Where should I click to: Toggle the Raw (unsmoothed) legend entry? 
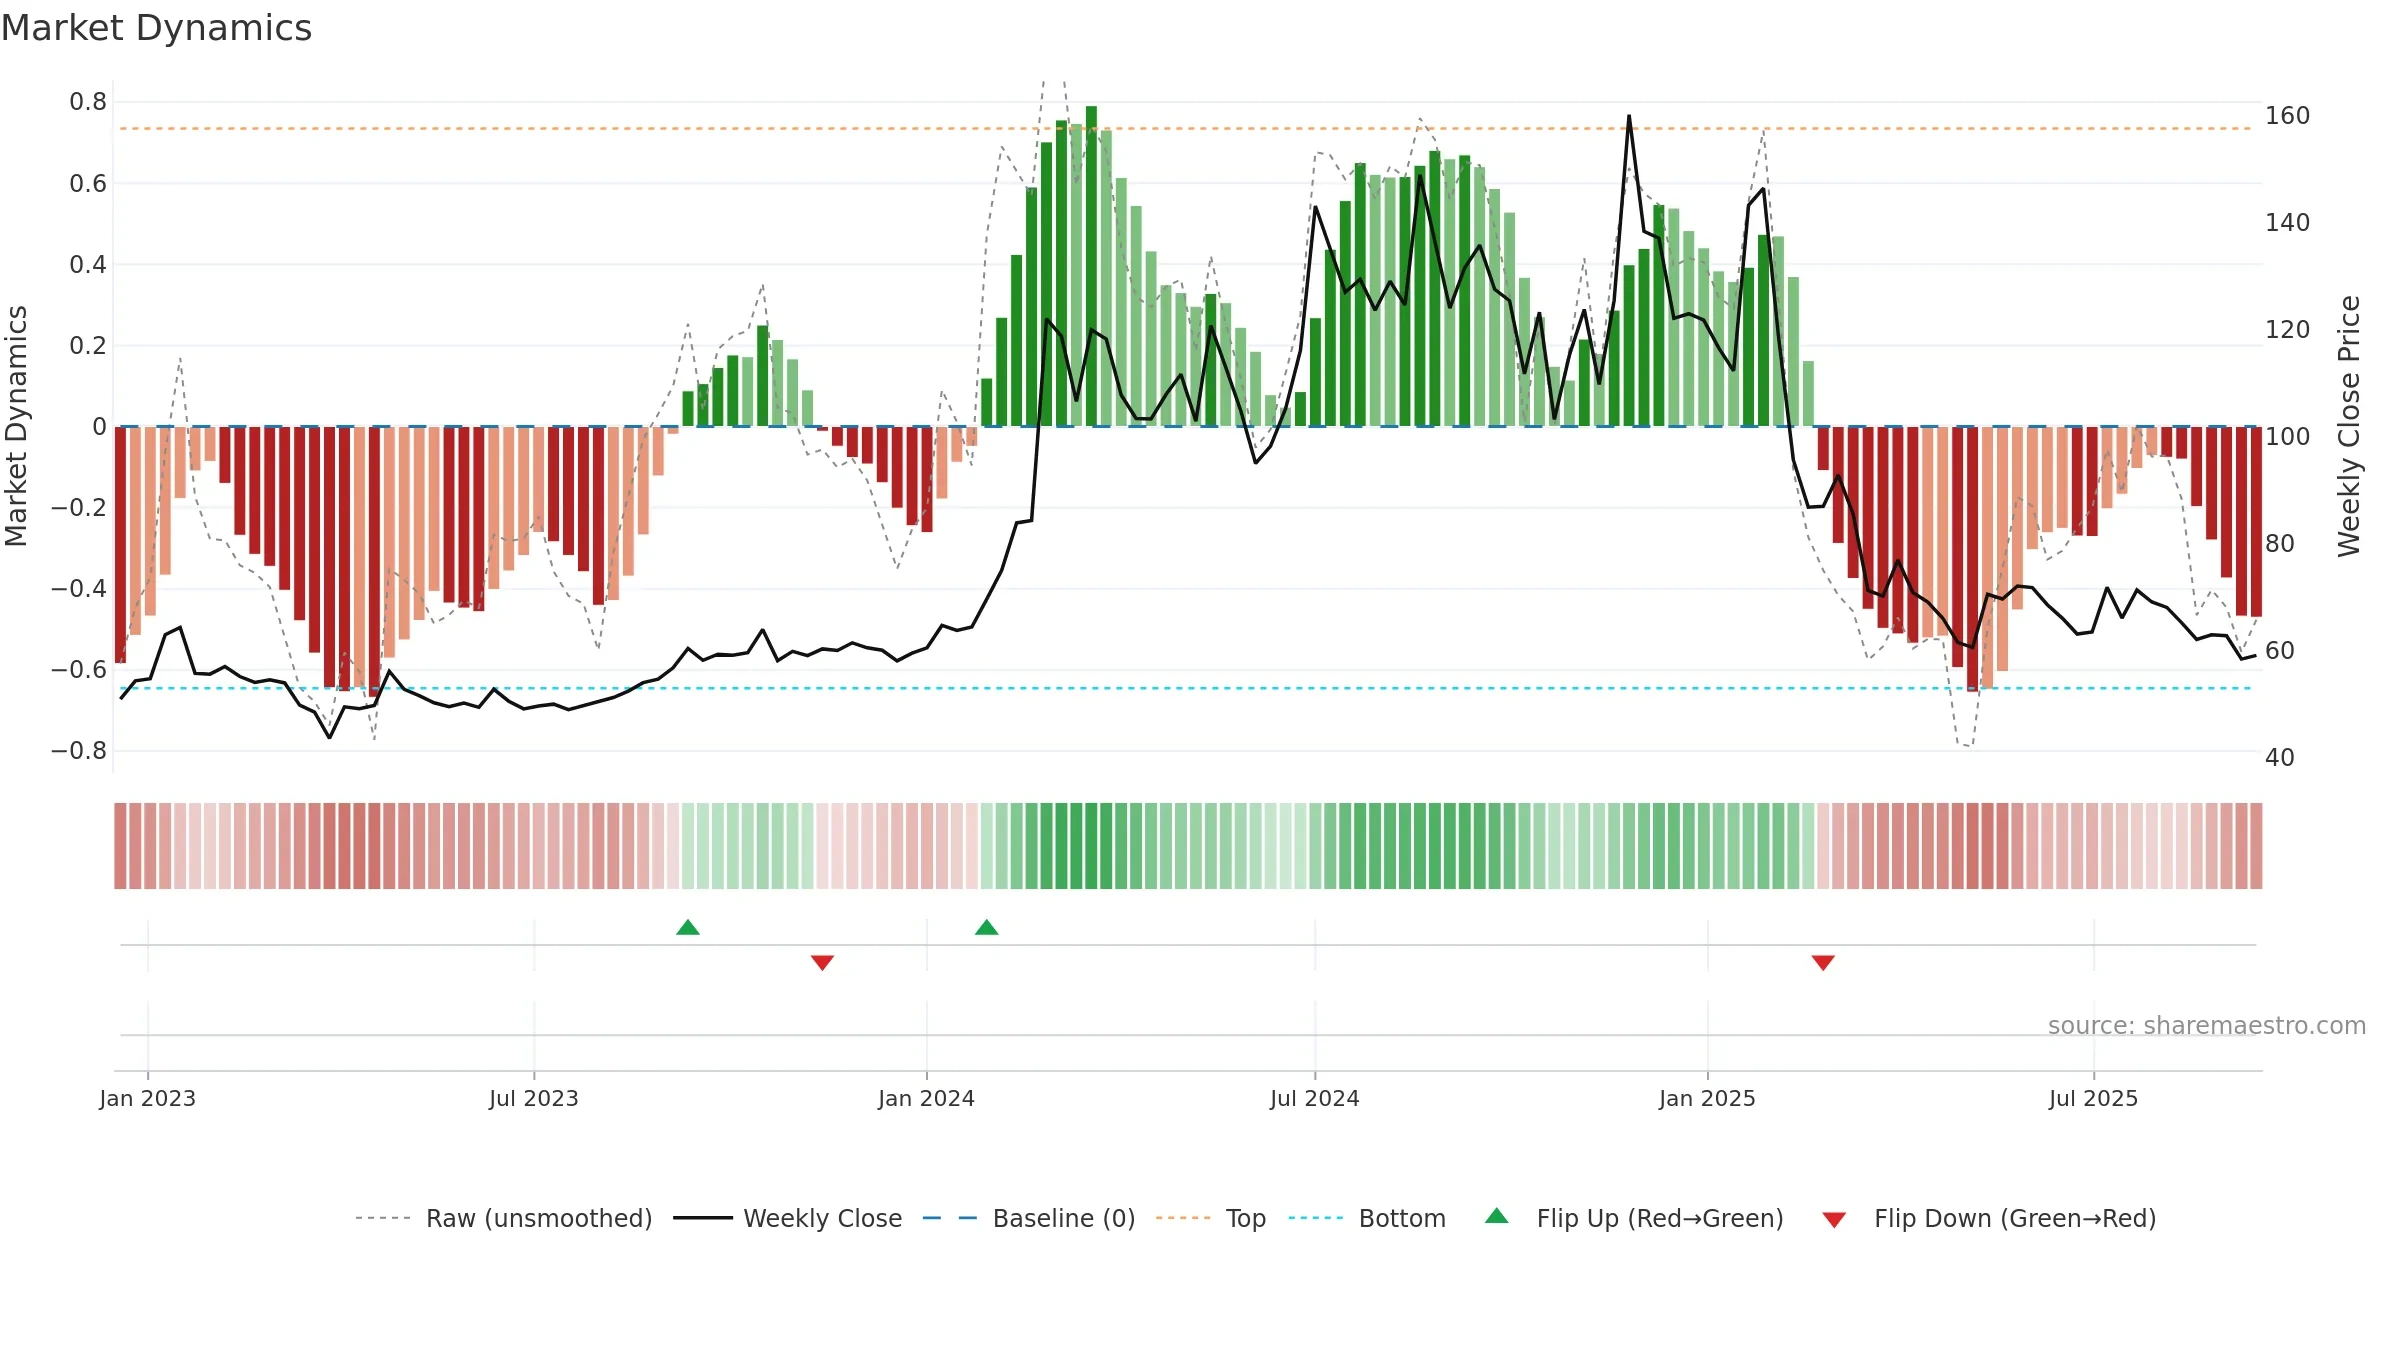503,1218
